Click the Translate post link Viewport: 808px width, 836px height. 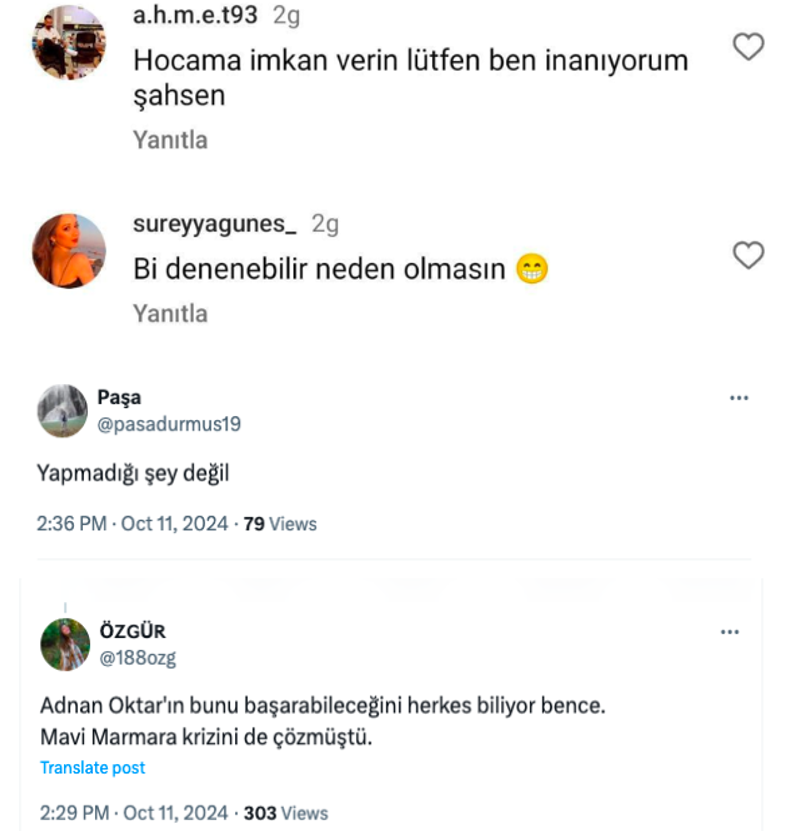(x=92, y=768)
